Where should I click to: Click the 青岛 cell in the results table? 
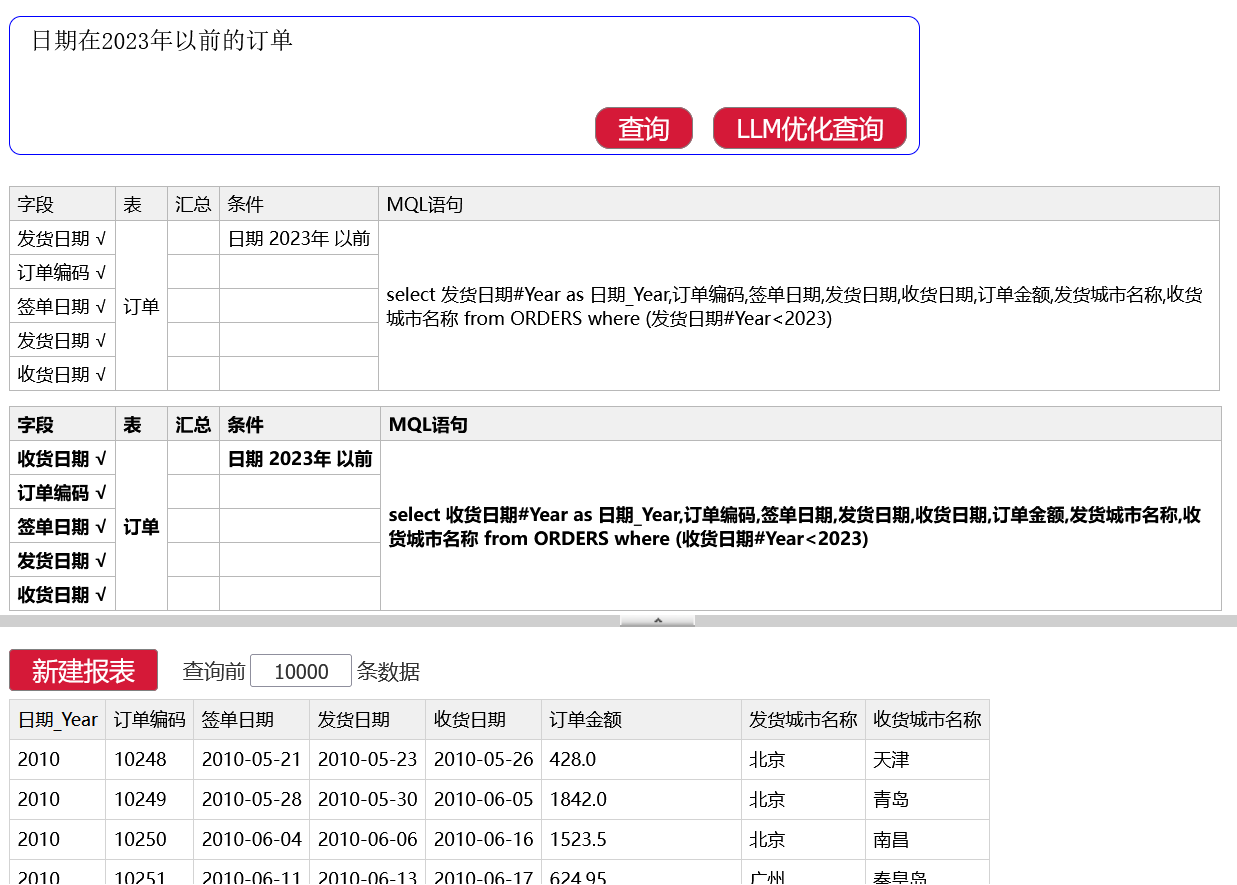pos(891,800)
